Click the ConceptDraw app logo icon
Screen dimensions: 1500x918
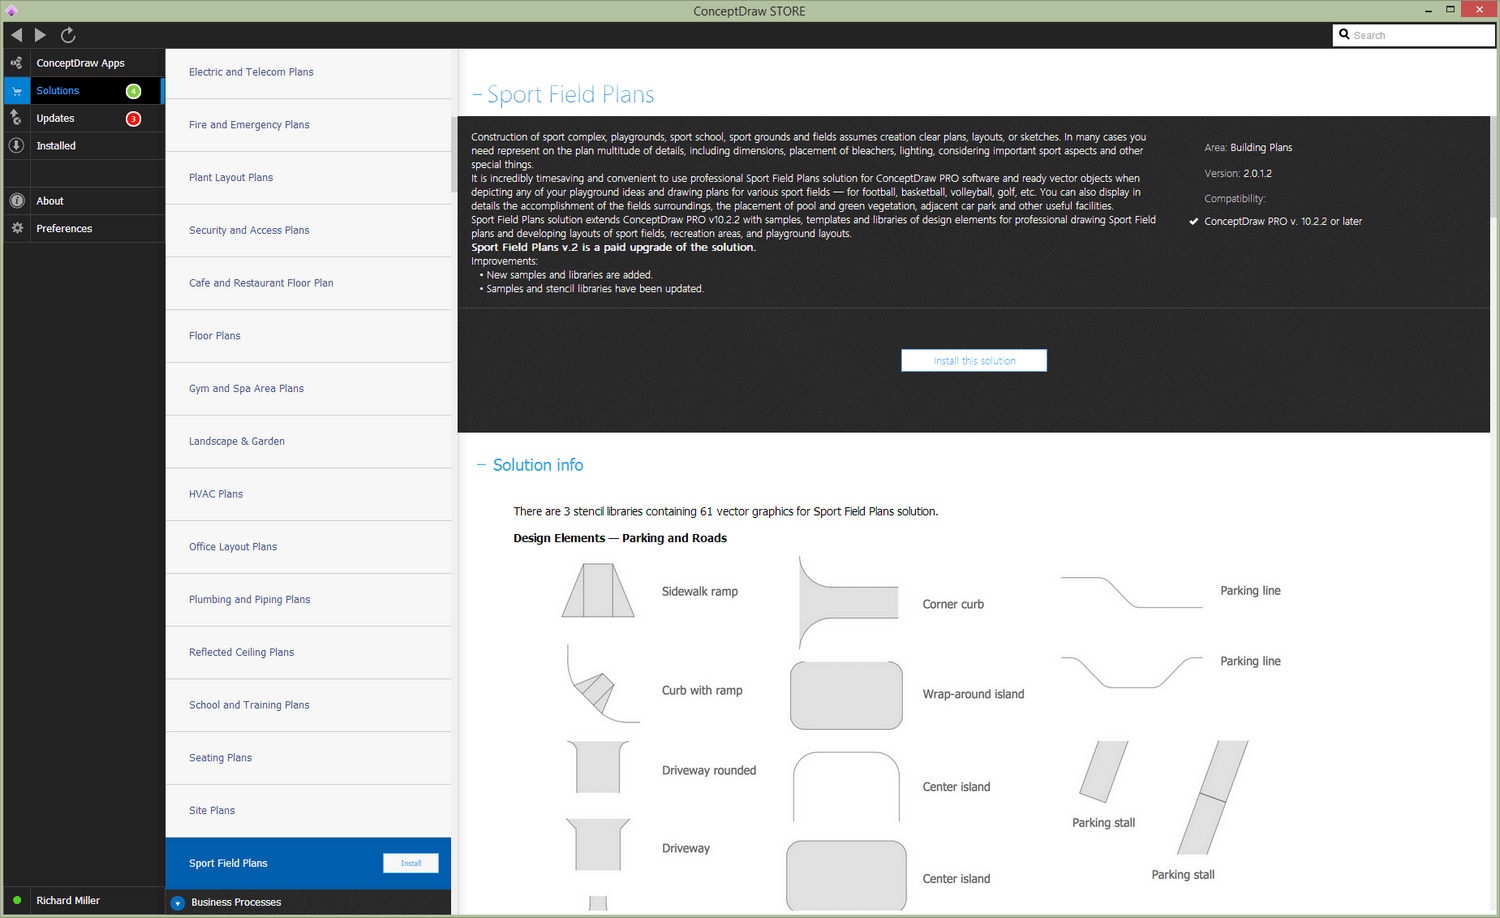11,11
